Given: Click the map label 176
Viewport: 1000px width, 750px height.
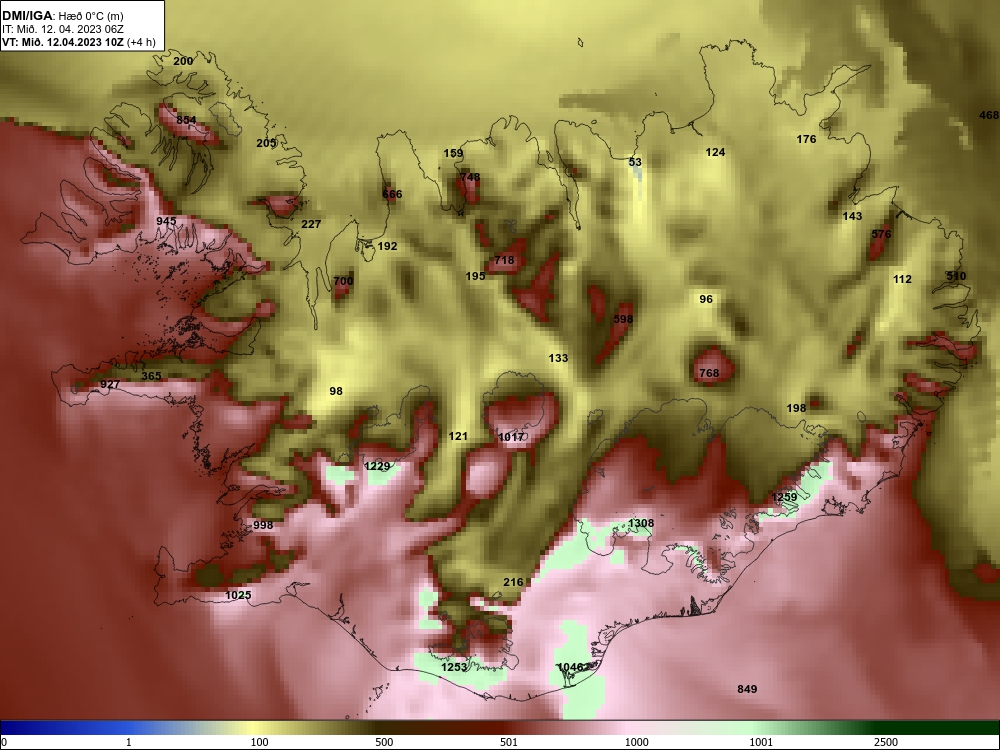Looking at the screenshot, I should 806,139.
